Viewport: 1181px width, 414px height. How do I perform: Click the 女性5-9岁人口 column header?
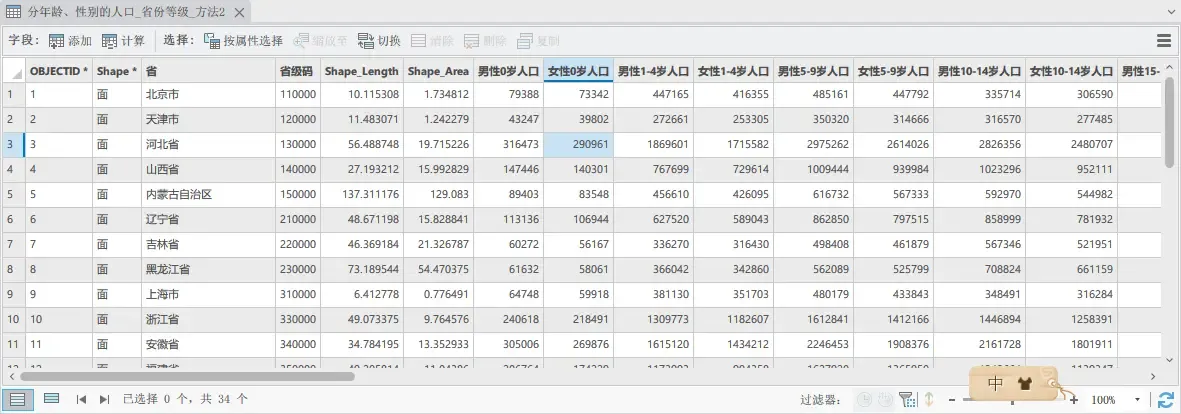pyautogui.click(x=893, y=72)
